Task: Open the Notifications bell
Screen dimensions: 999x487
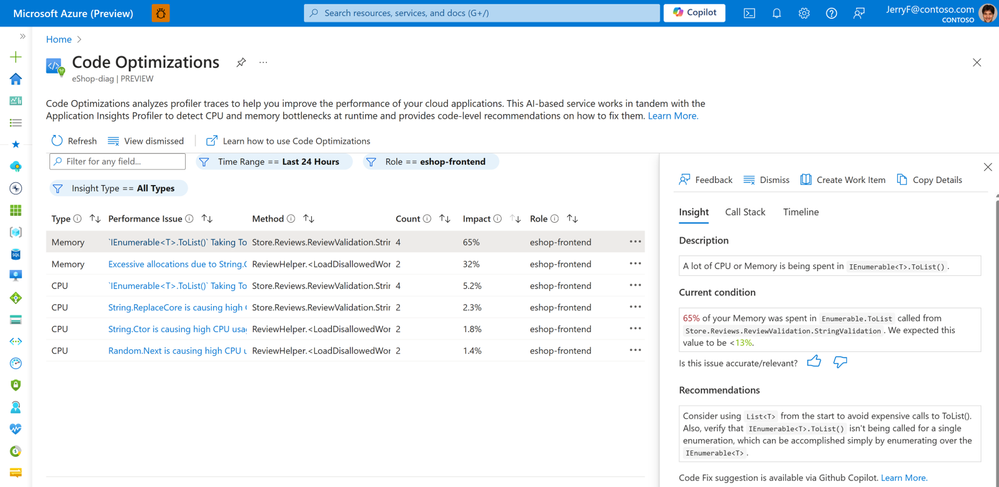Action: tap(777, 13)
